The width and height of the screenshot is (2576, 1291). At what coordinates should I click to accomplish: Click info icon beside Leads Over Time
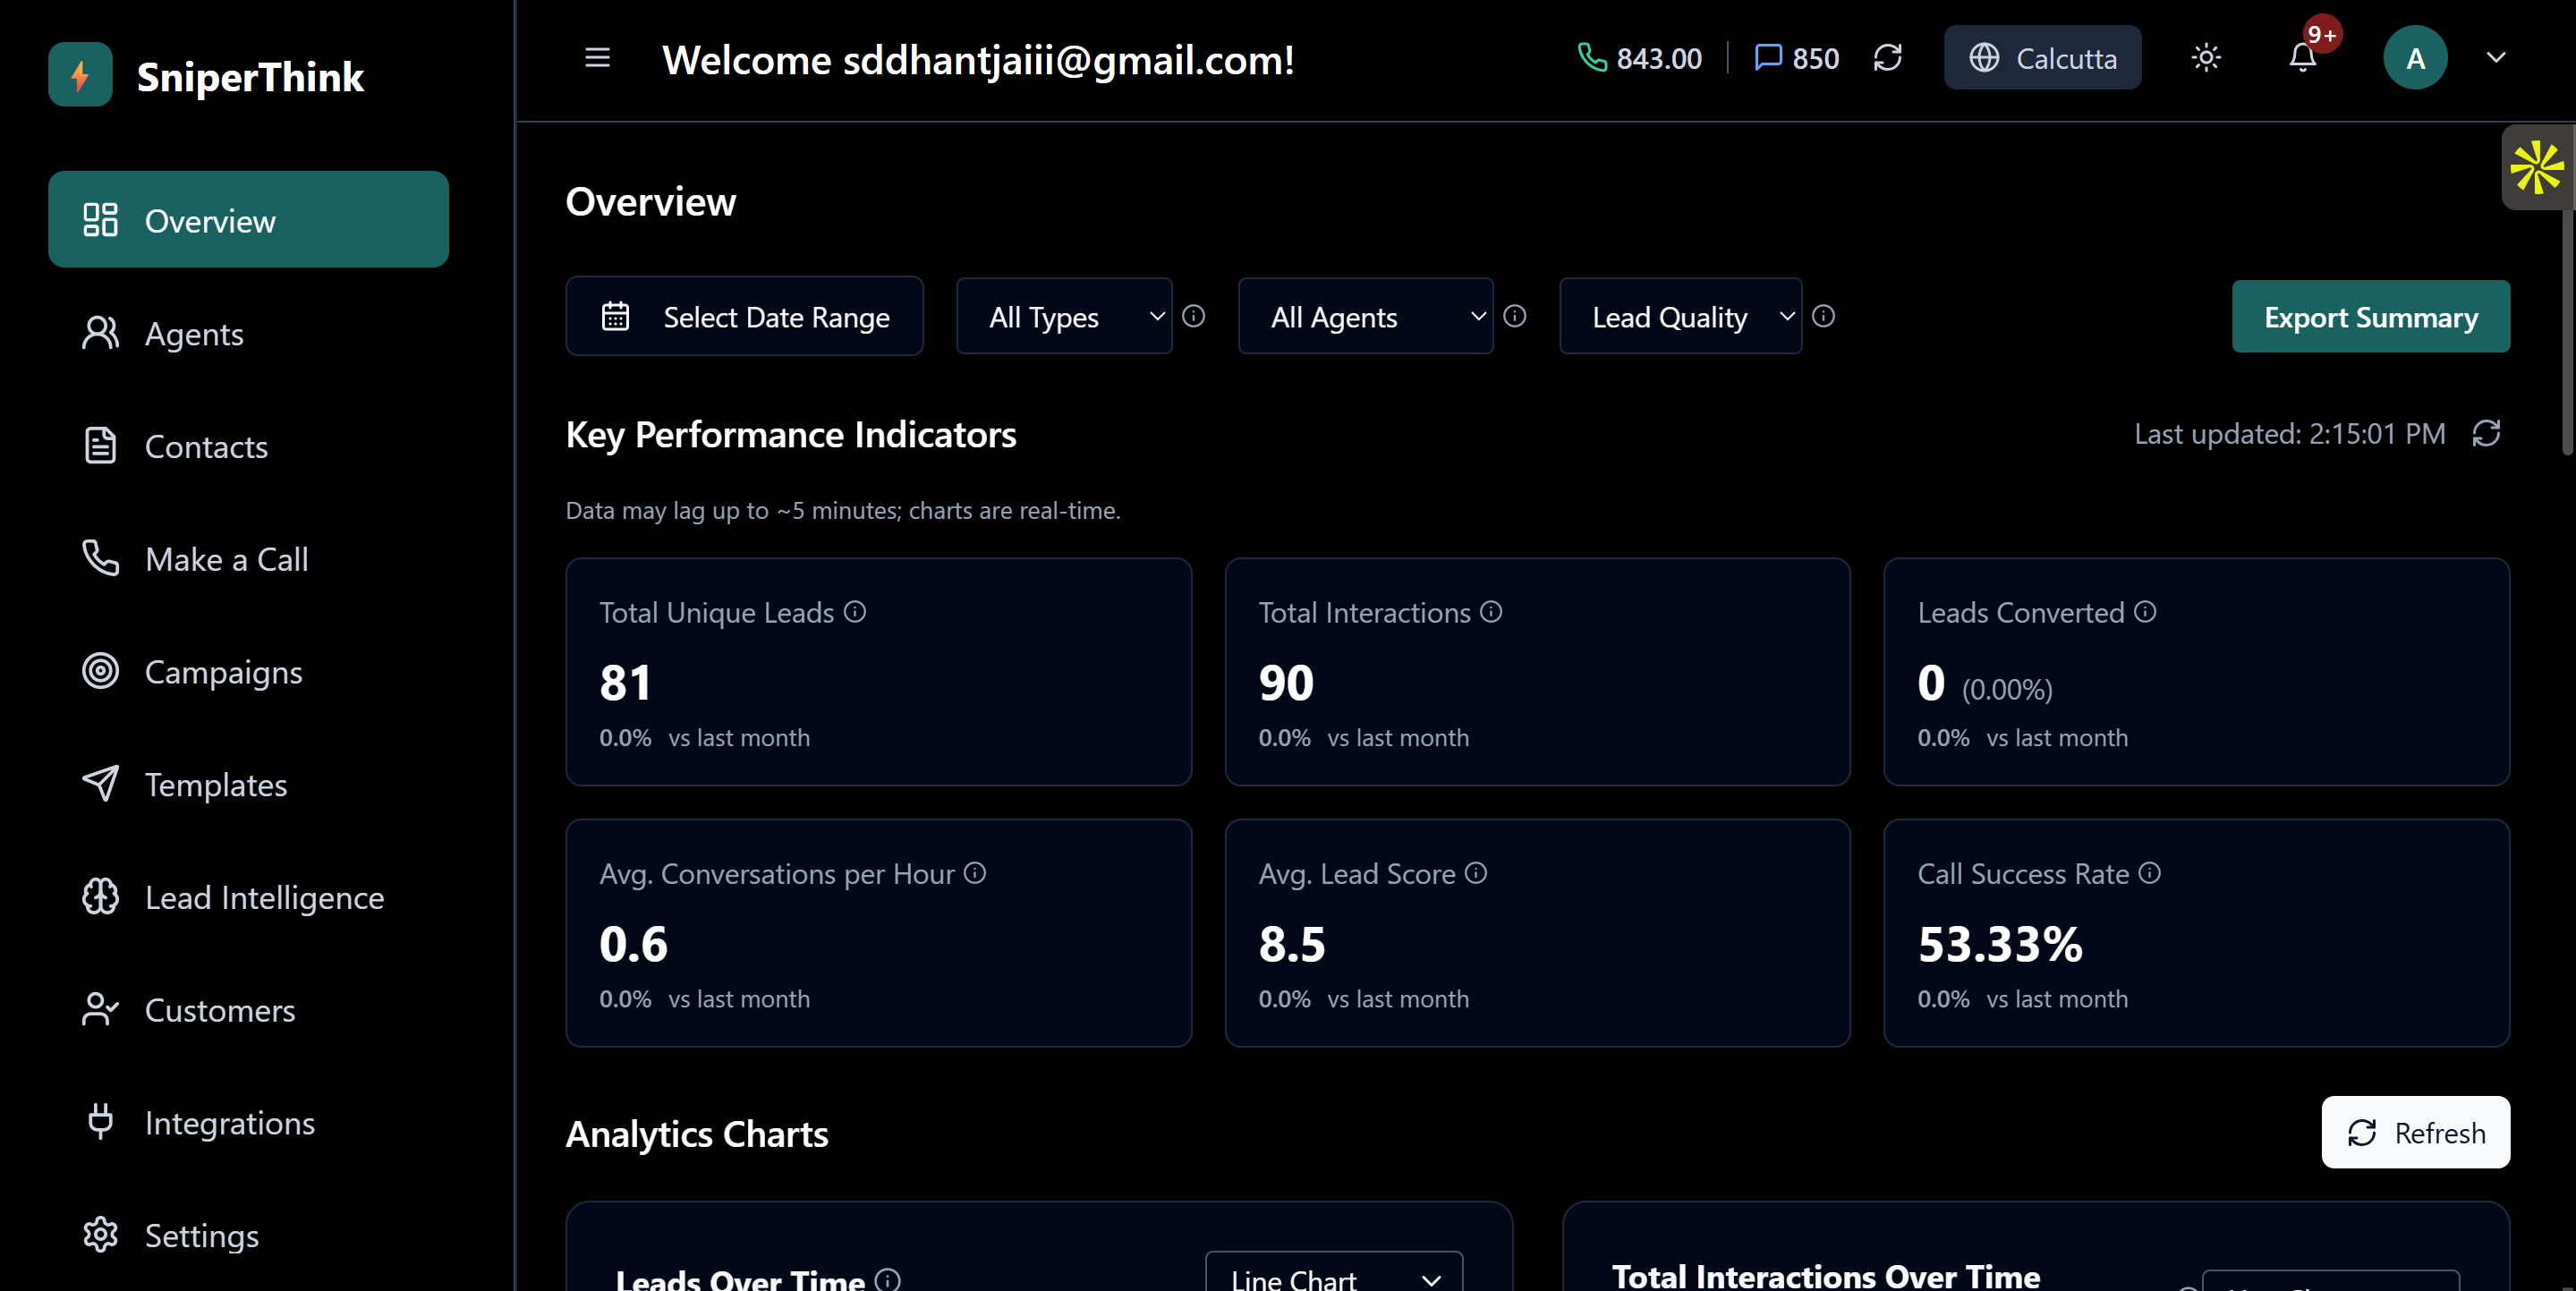click(x=888, y=1279)
